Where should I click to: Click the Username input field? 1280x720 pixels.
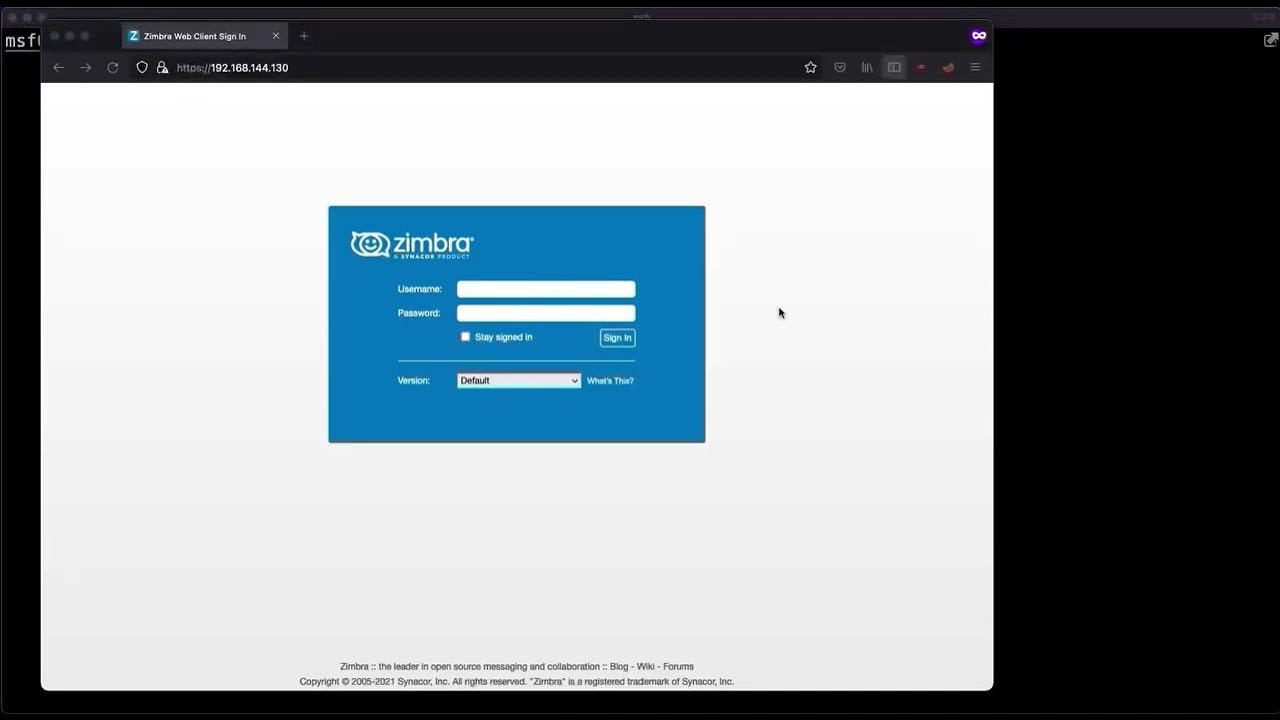pyautogui.click(x=546, y=289)
